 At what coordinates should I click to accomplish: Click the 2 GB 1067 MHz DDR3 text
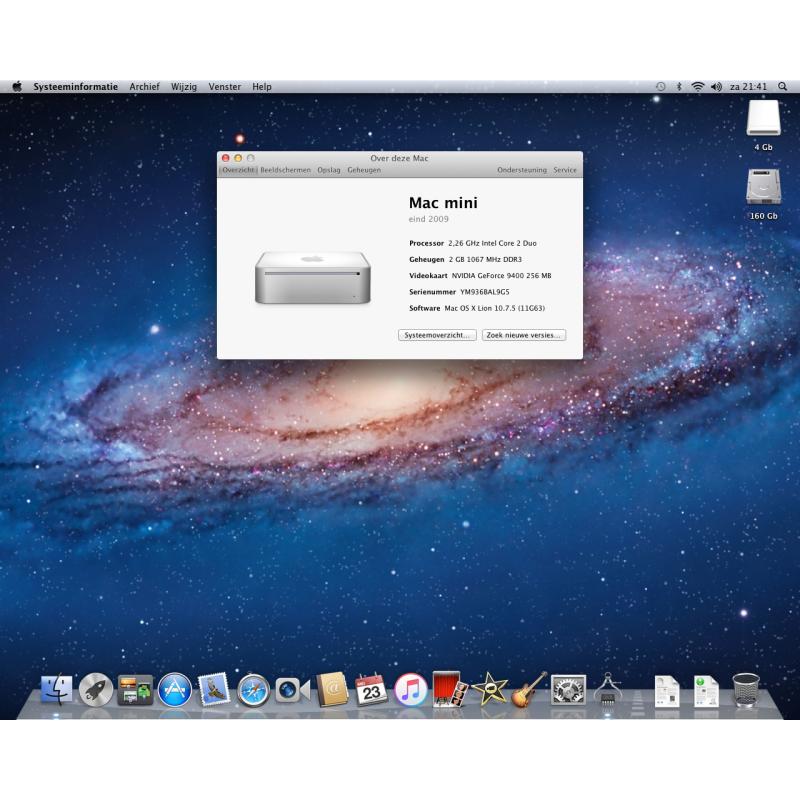point(485,260)
